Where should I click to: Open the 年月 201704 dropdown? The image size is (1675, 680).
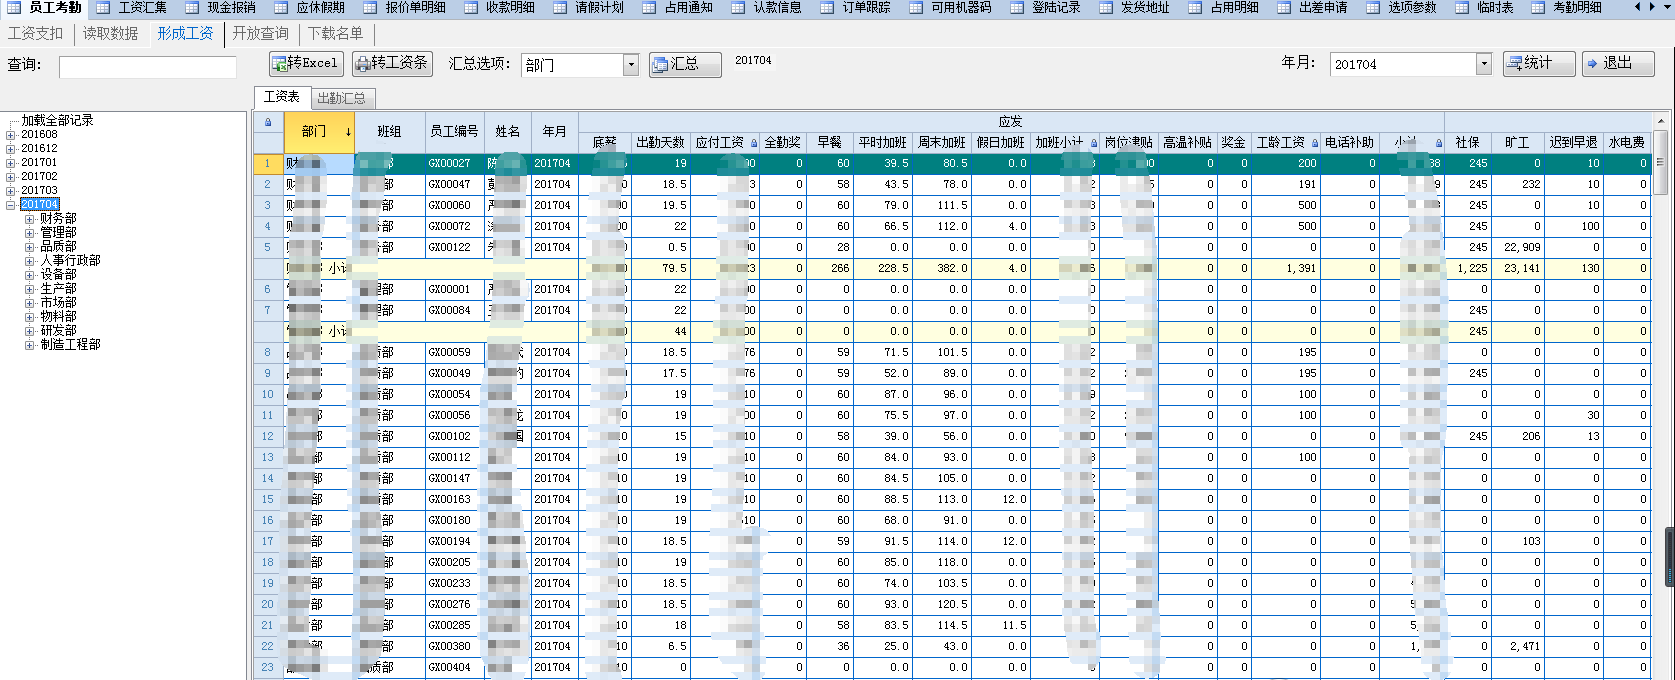tap(1484, 64)
